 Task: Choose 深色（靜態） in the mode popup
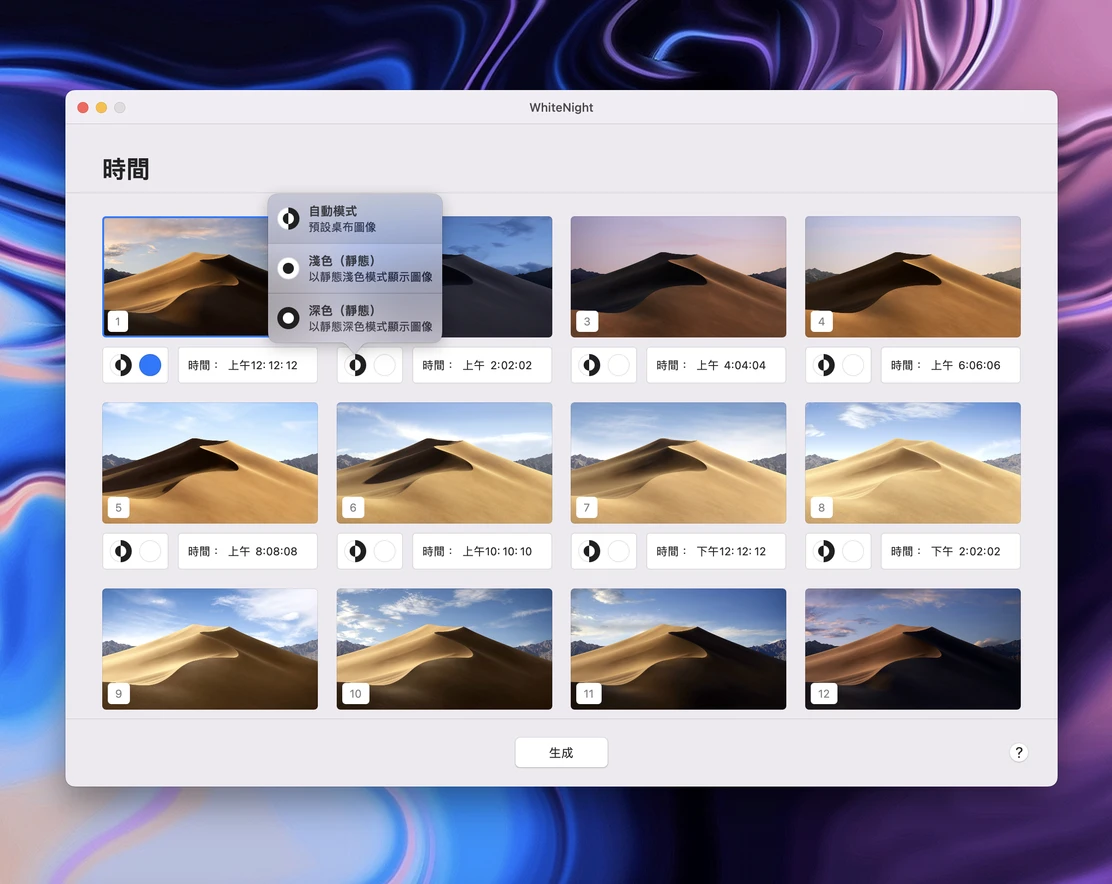click(355, 318)
